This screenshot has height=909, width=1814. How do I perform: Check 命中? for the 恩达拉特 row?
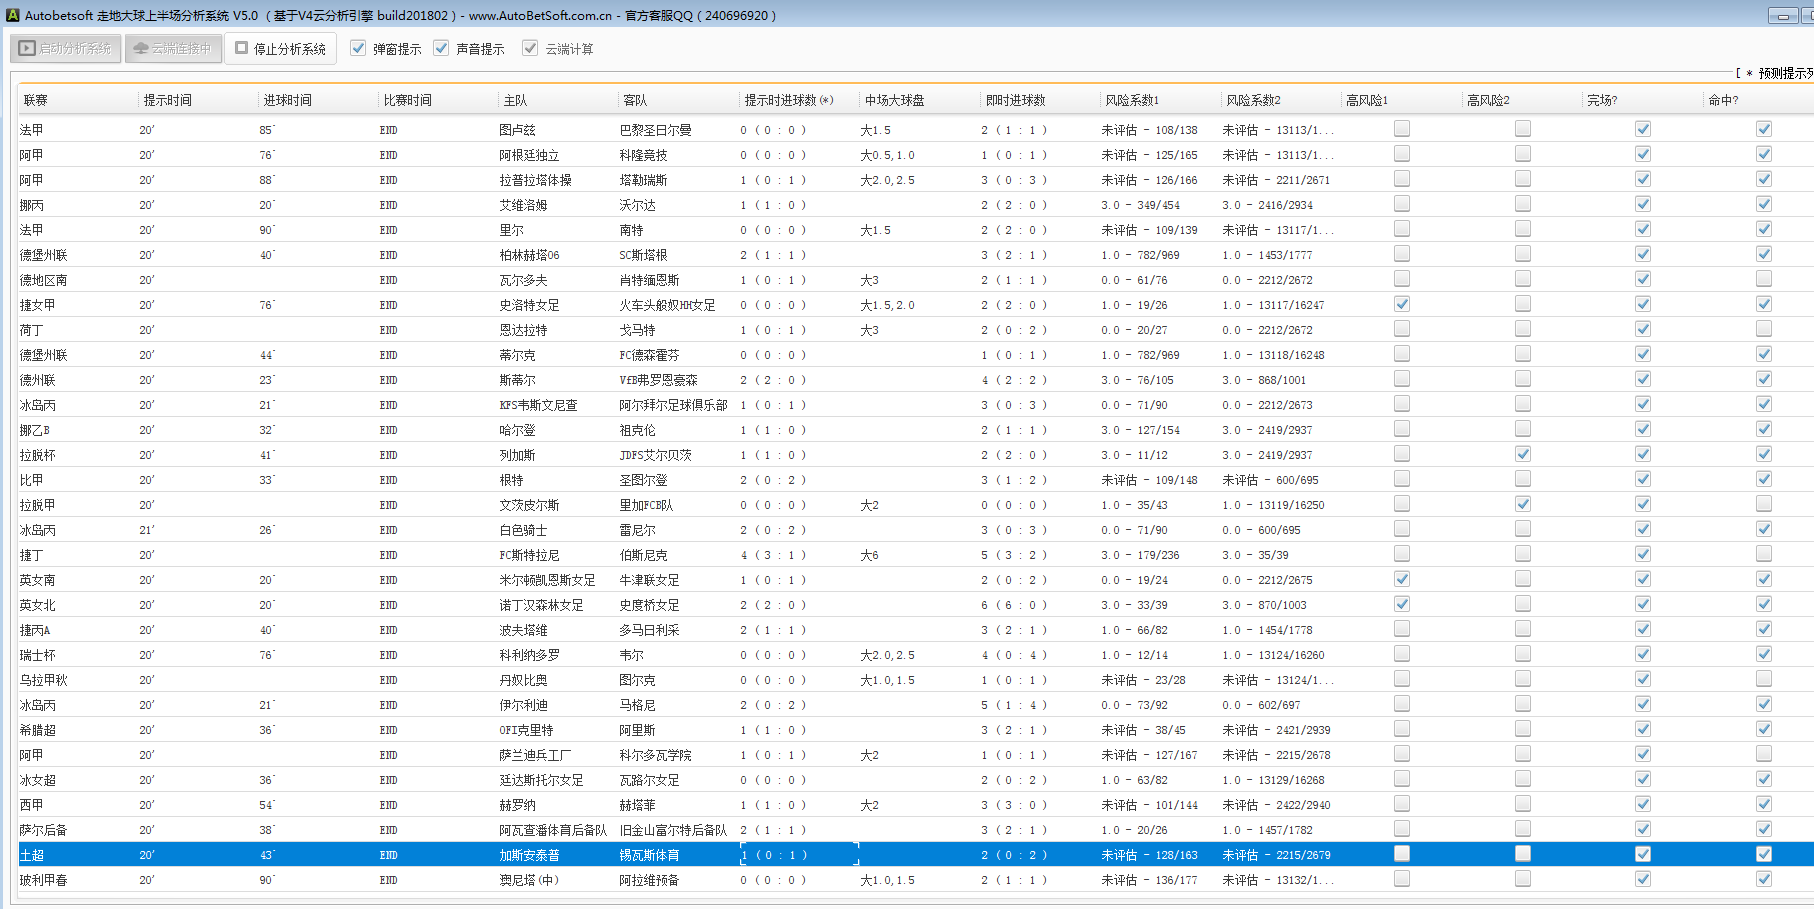point(1763,329)
